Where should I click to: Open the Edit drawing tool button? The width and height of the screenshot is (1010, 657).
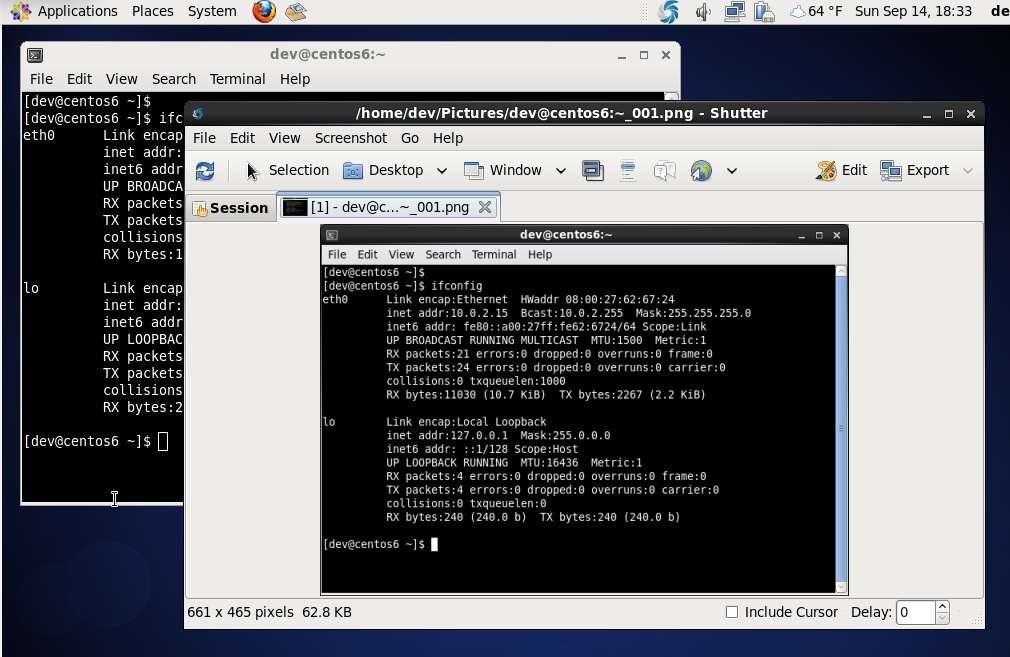(x=841, y=171)
